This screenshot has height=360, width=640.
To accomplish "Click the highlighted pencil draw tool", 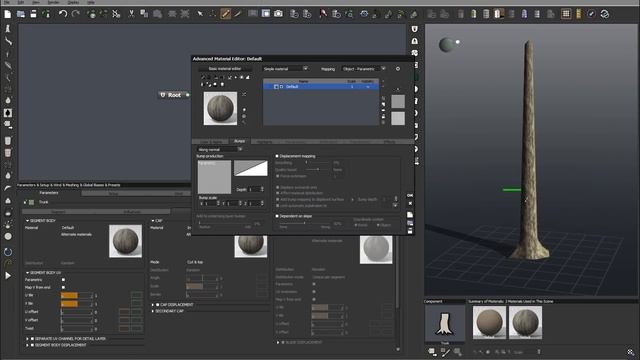I will point(225,14).
